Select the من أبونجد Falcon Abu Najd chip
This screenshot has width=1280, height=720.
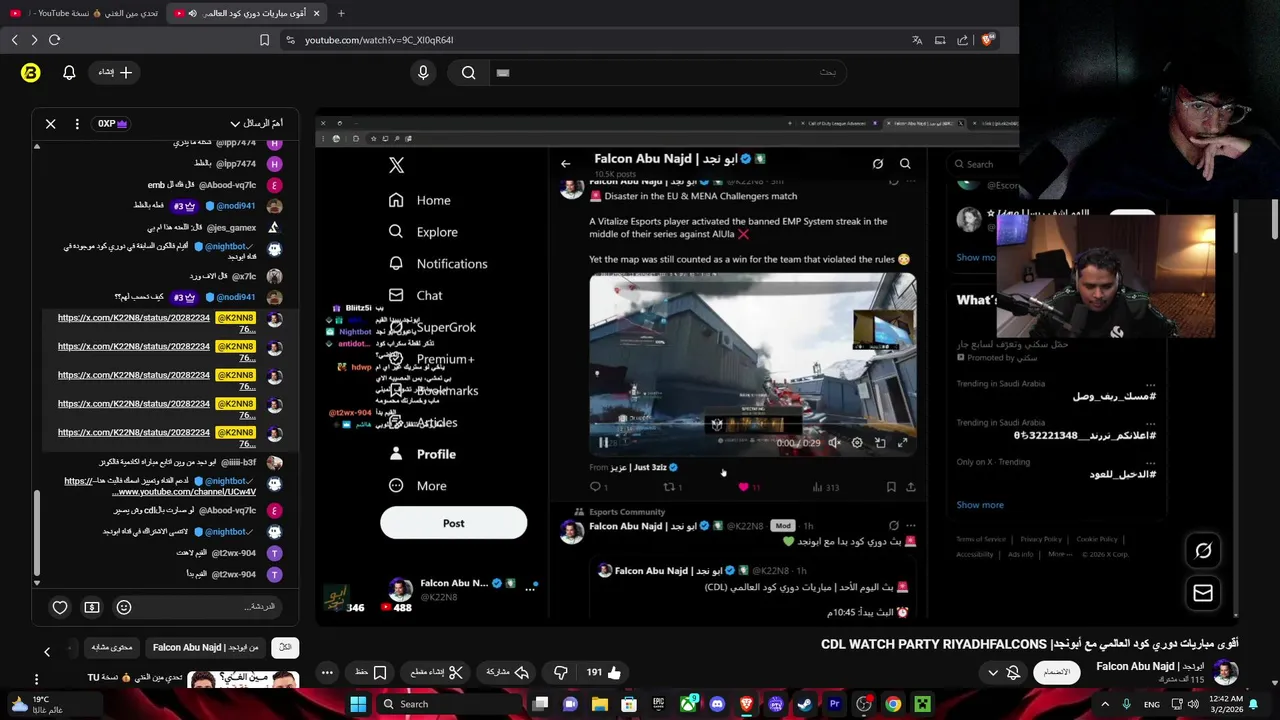point(205,648)
